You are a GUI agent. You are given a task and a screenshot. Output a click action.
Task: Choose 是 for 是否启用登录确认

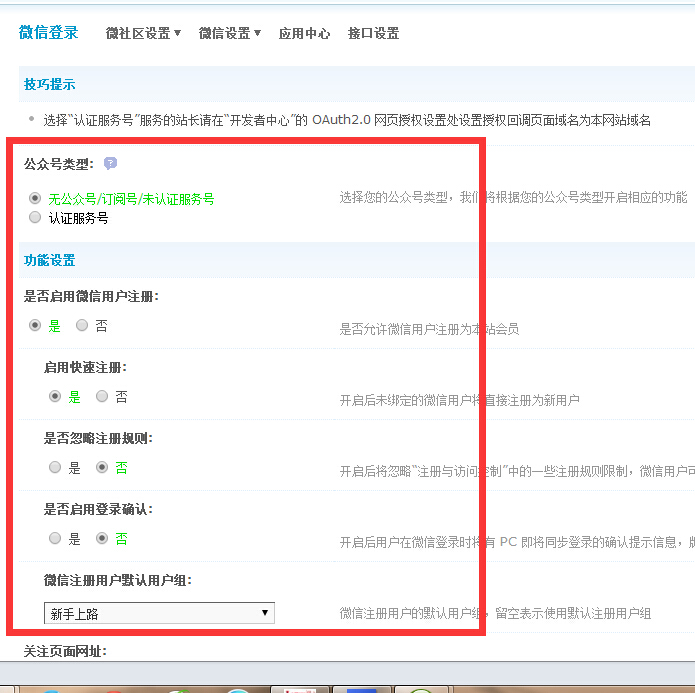click(55, 538)
